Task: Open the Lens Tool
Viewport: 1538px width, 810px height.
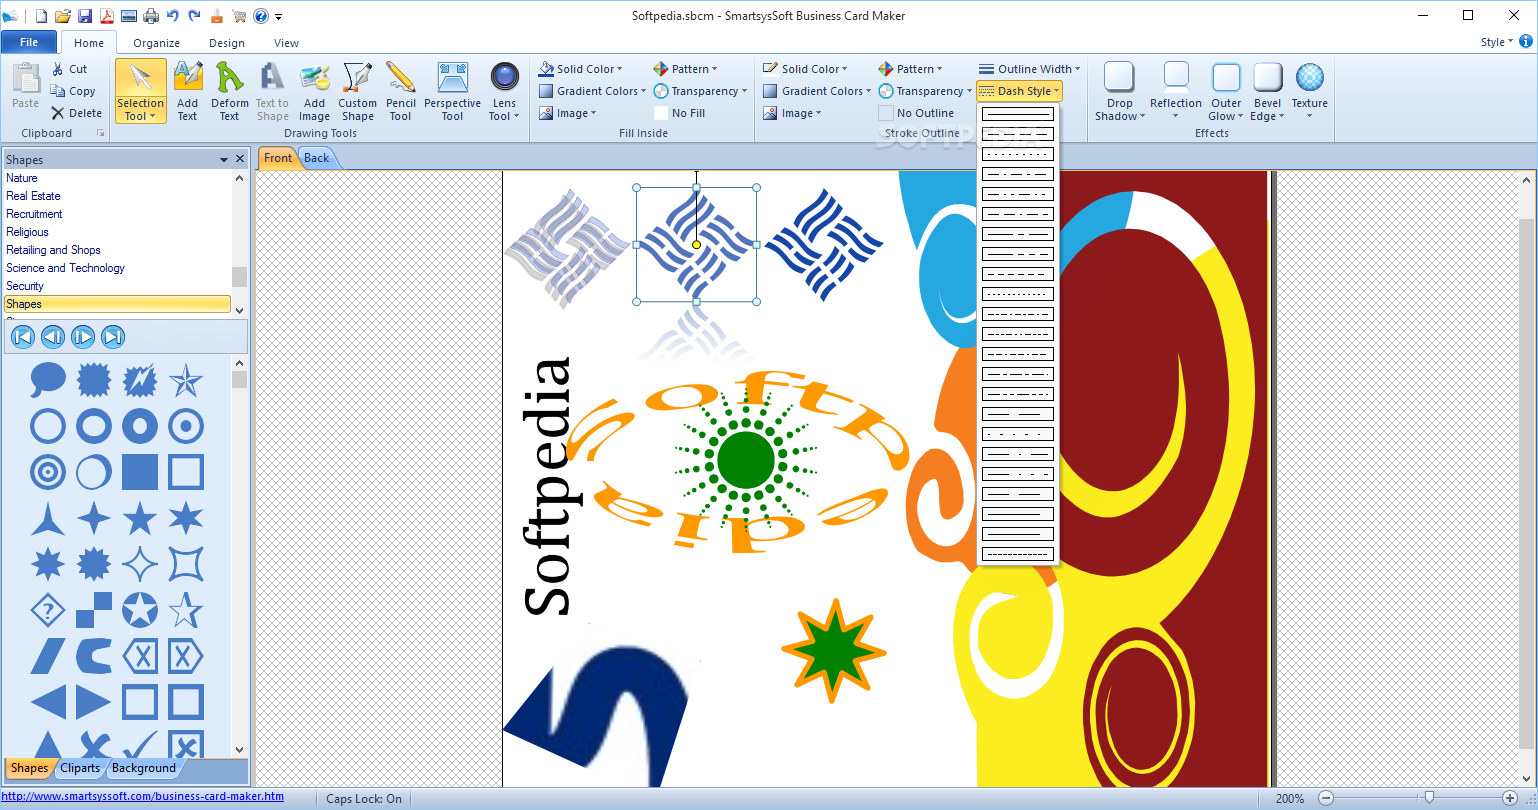Action: point(504,91)
